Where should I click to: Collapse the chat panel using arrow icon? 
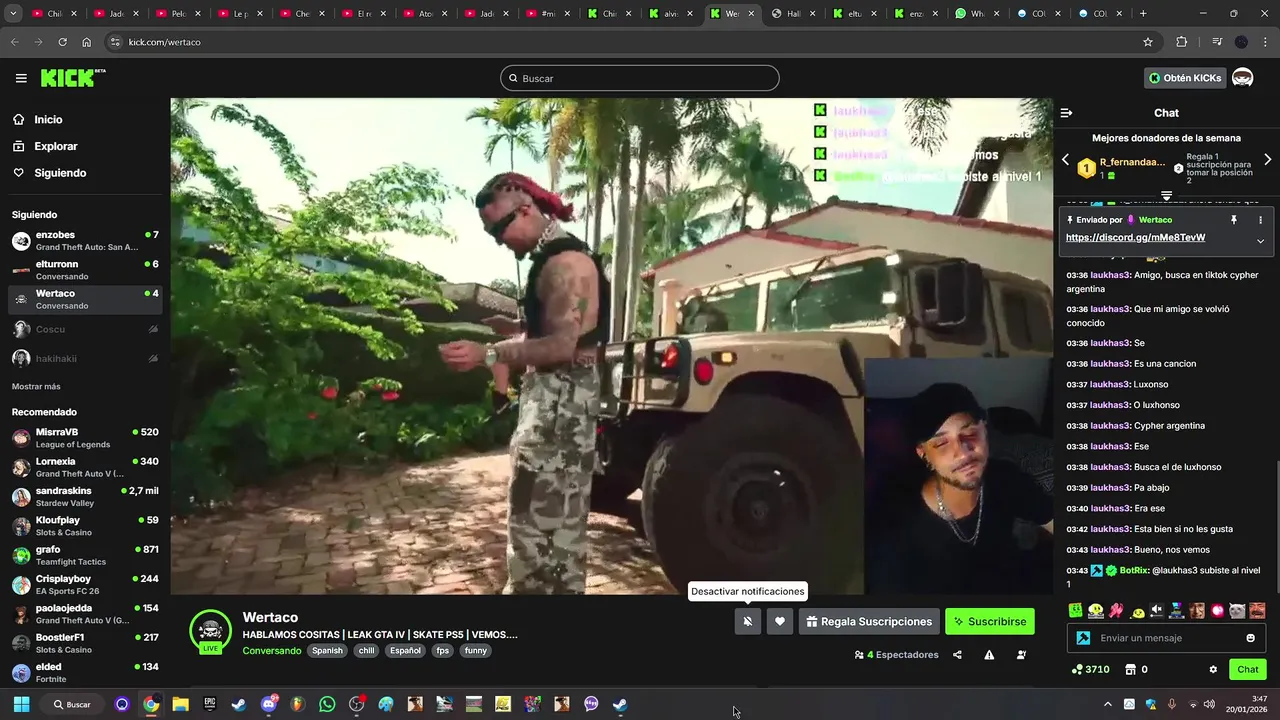click(x=1066, y=113)
